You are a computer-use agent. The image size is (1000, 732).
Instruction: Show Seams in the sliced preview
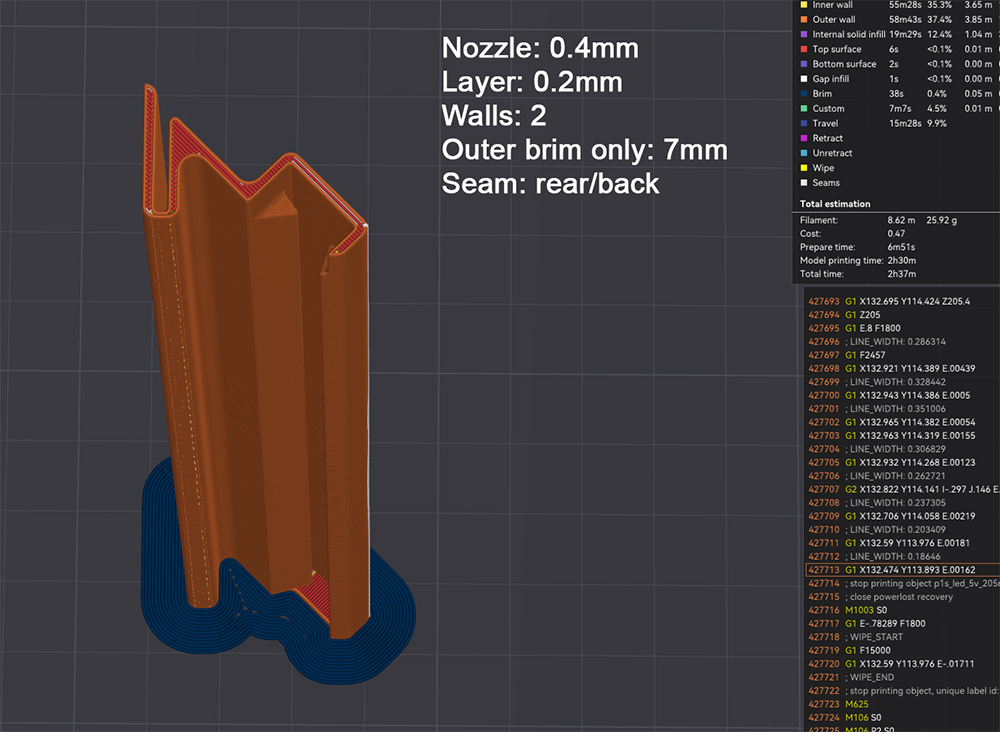(x=826, y=183)
